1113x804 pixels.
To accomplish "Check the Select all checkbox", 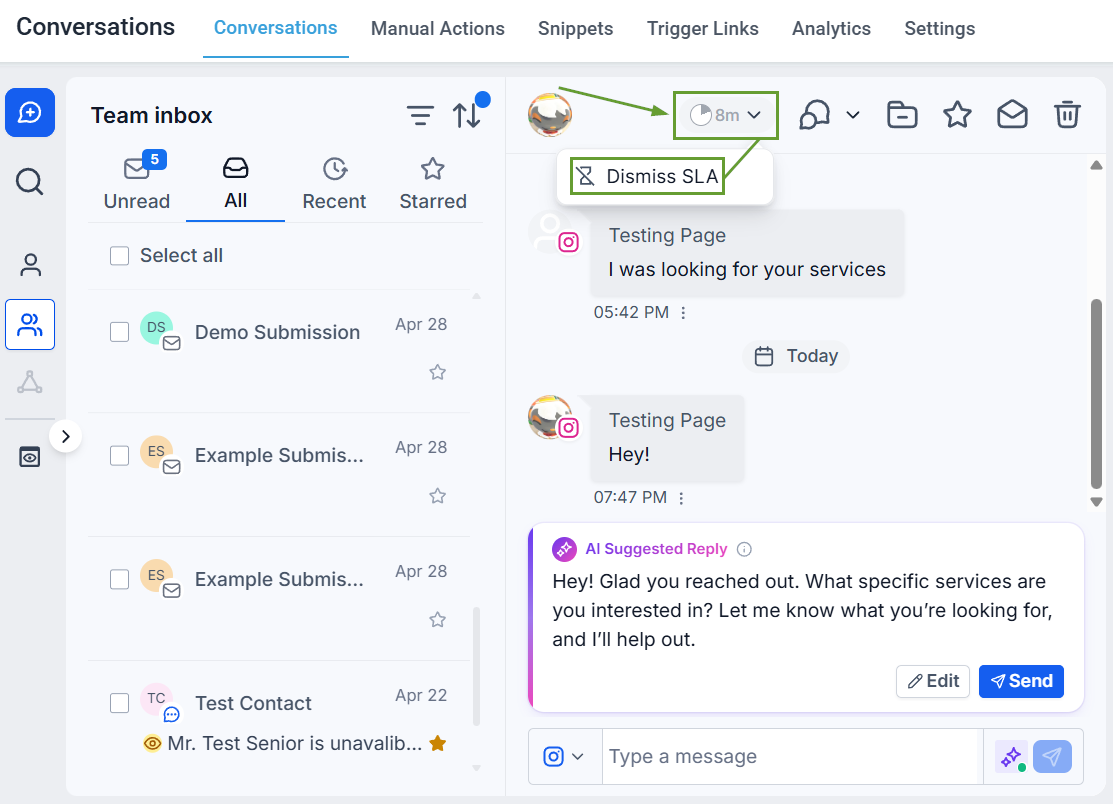I will pos(119,255).
